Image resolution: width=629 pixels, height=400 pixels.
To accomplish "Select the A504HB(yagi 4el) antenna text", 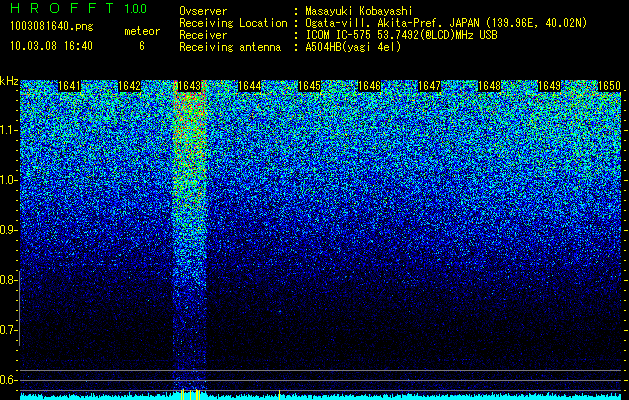I will (353, 47).
